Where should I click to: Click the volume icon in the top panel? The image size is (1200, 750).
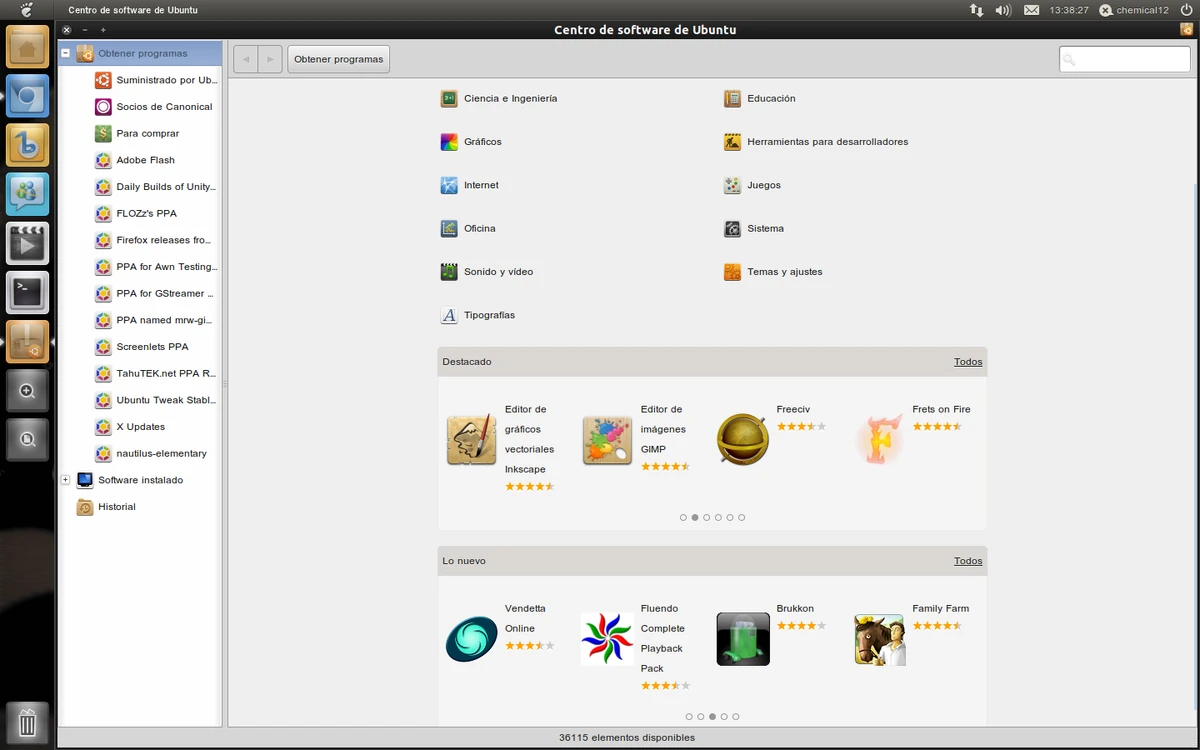coord(1004,10)
